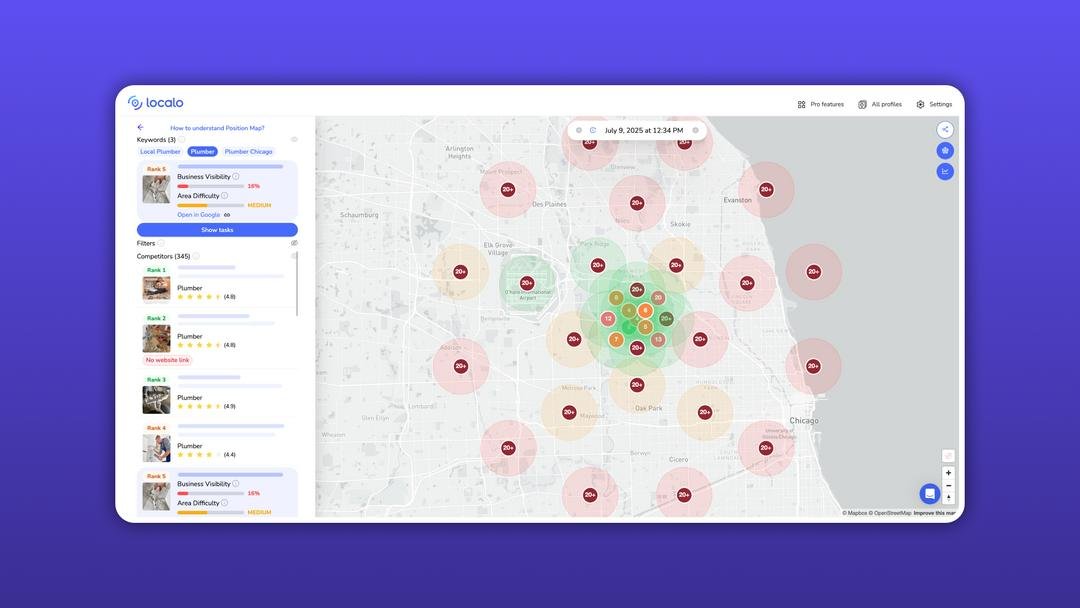The width and height of the screenshot is (1080, 608).
Task: Click the Mapbox attribution link
Action: [854, 513]
